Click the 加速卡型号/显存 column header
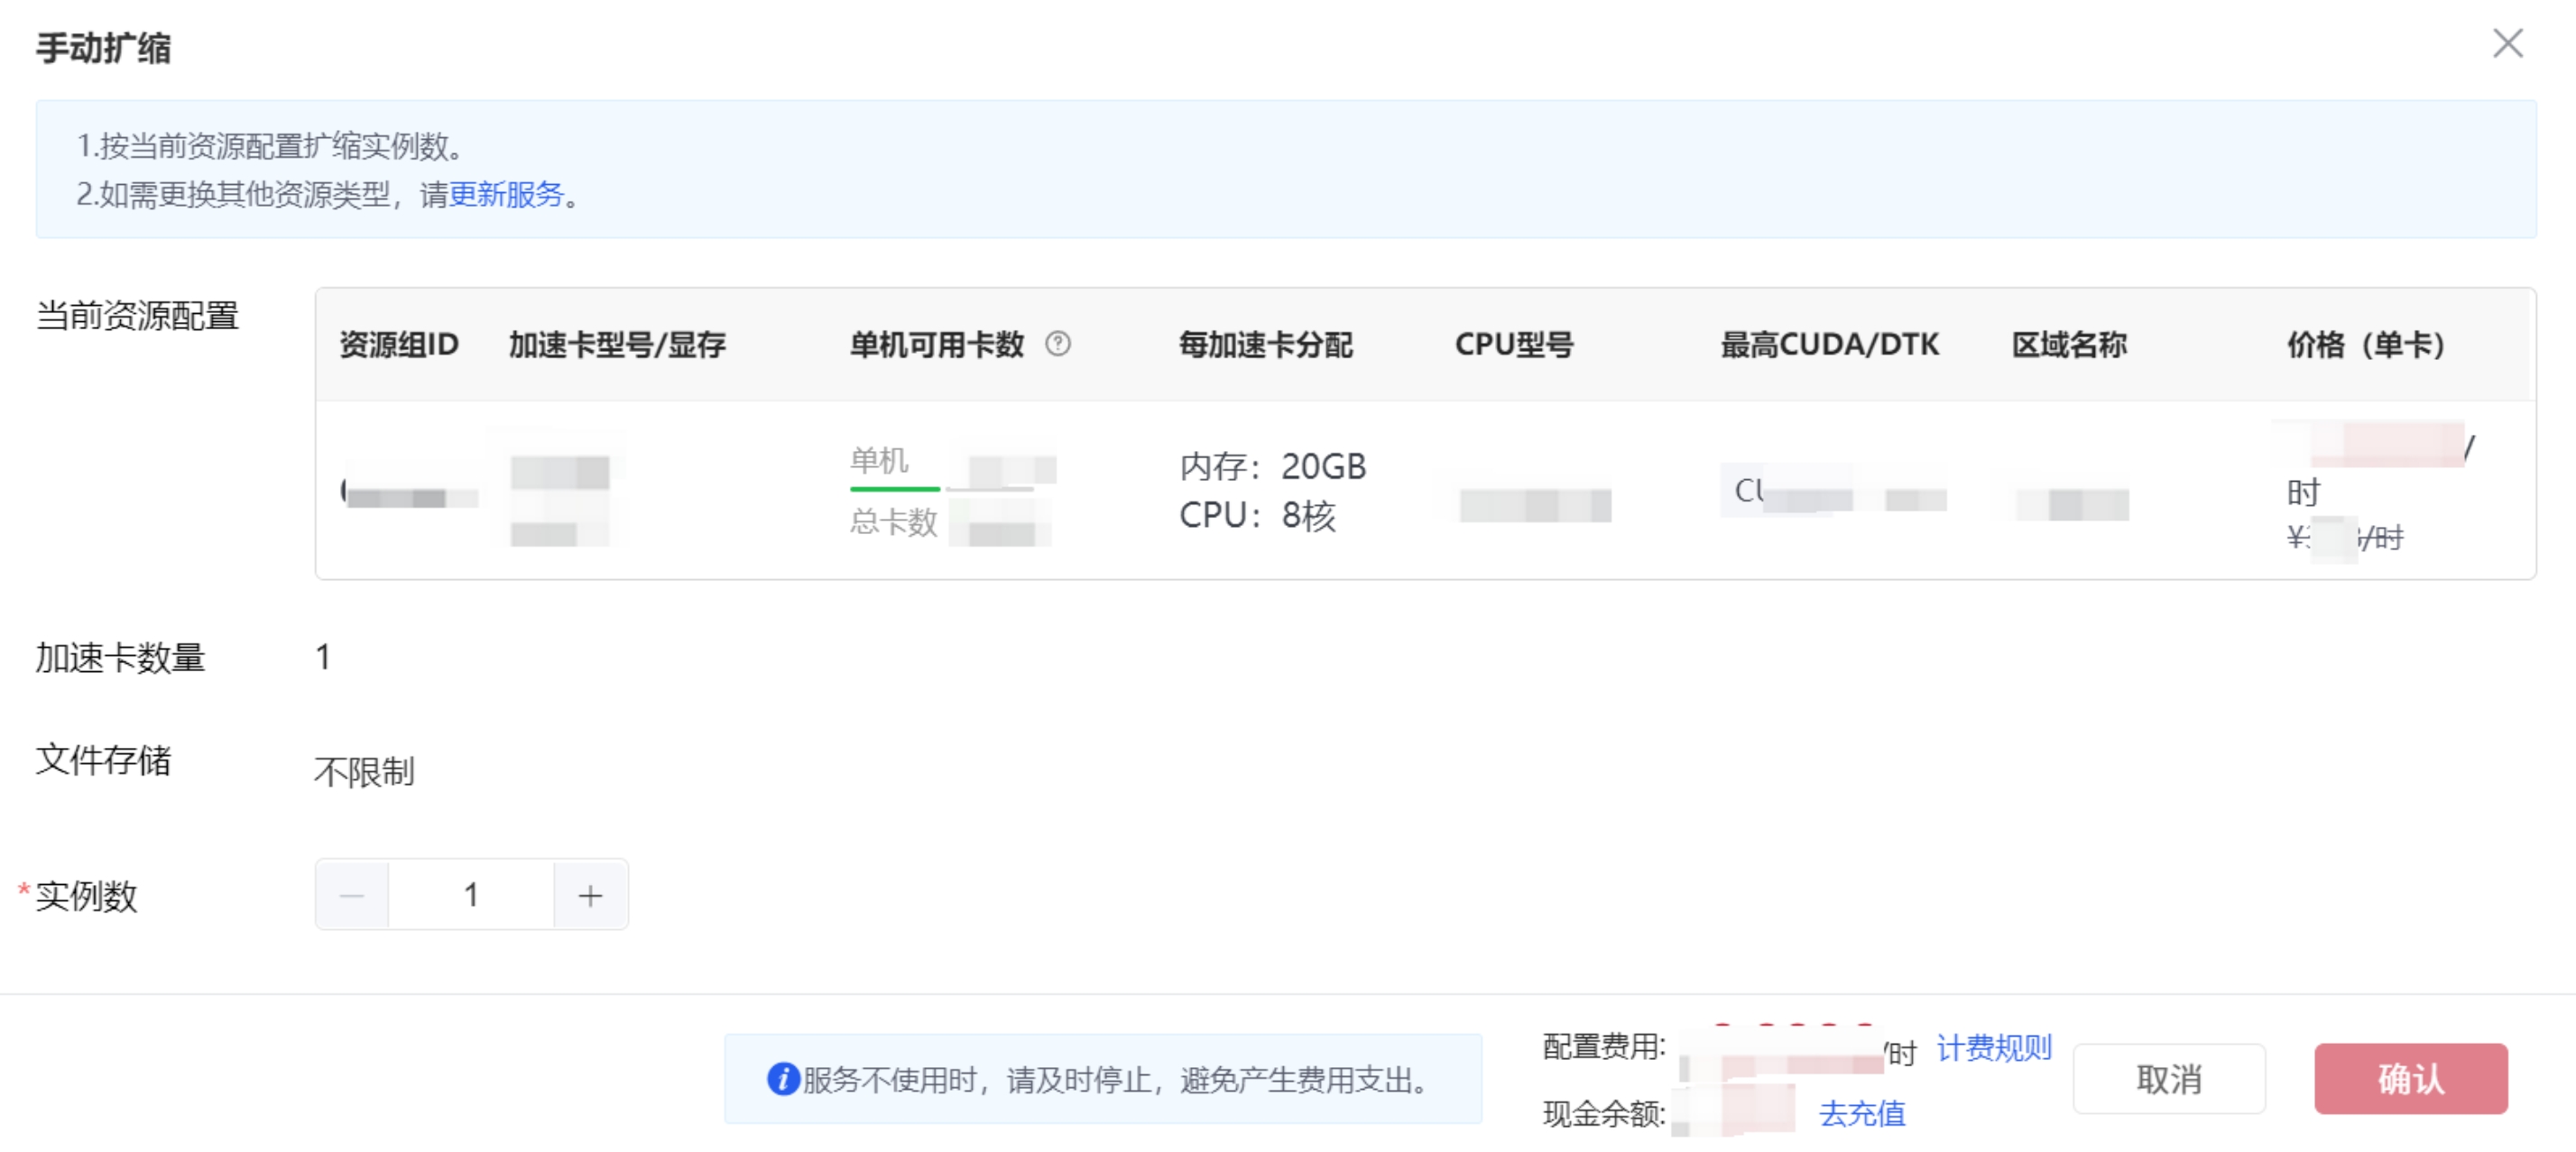This screenshot has width=2576, height=1152. tap(617, 345)
